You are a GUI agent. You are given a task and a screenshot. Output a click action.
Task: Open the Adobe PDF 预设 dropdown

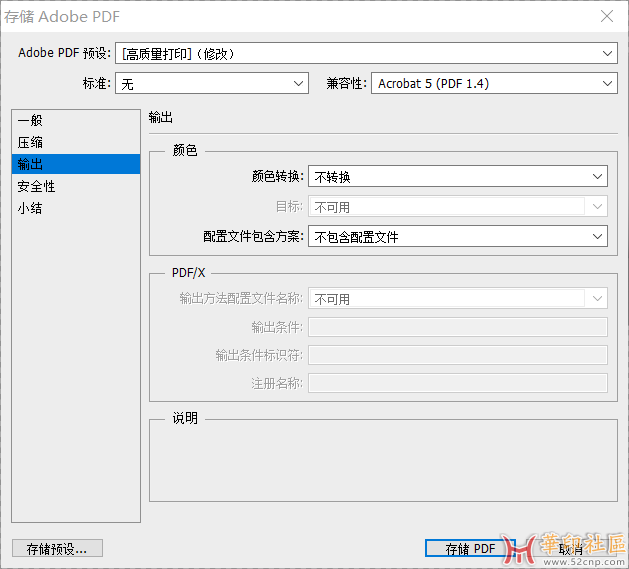[366, 53]
